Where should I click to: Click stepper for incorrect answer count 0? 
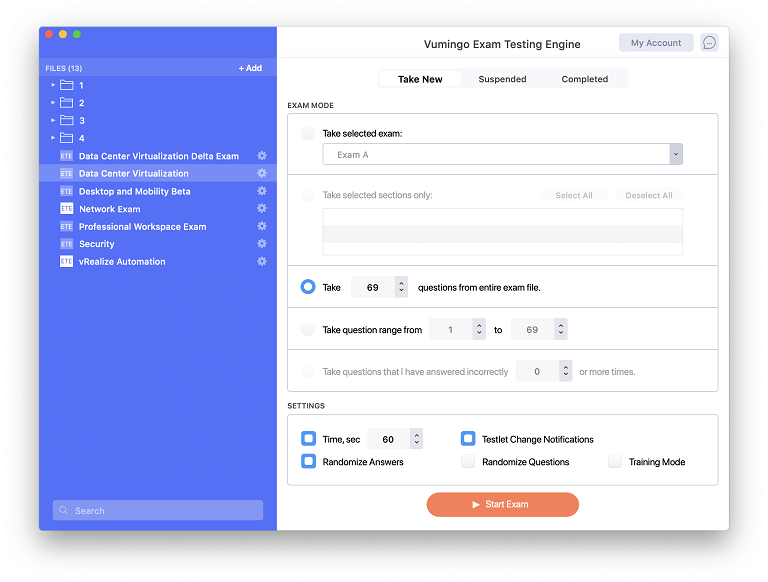(566, 371)
